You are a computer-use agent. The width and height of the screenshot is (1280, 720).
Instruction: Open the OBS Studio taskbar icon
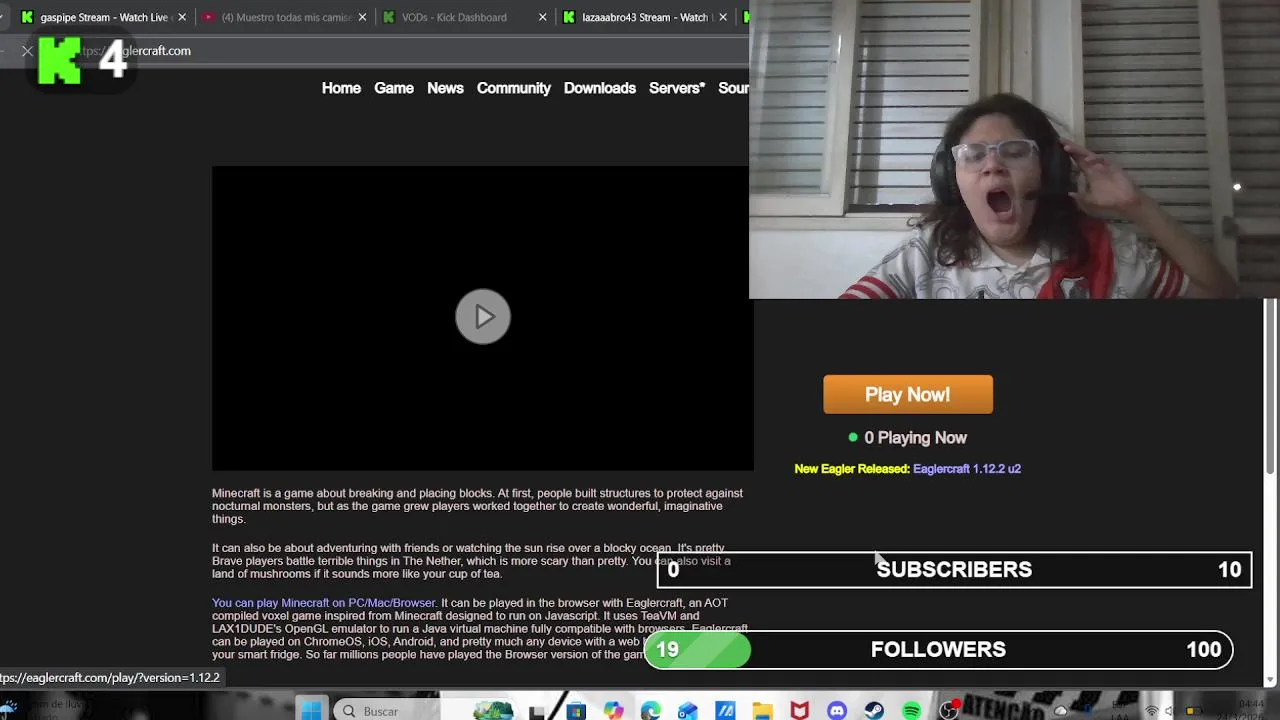[949, 711]
